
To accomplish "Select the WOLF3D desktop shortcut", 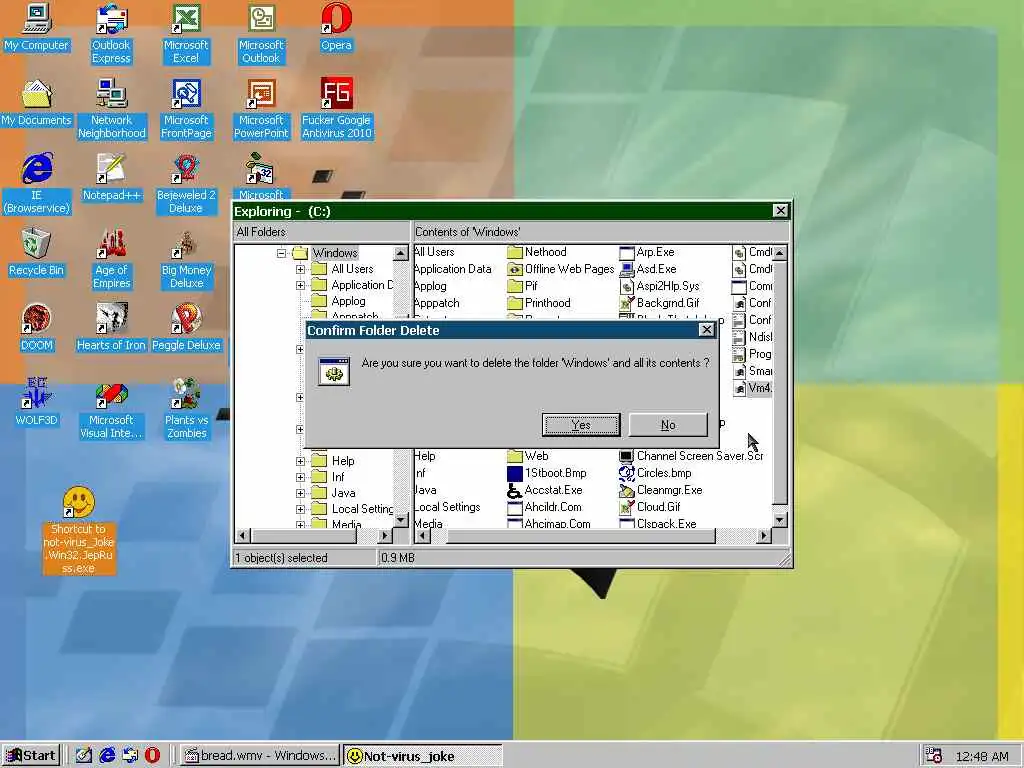I will pyautogui.click(x=36, y=402).
